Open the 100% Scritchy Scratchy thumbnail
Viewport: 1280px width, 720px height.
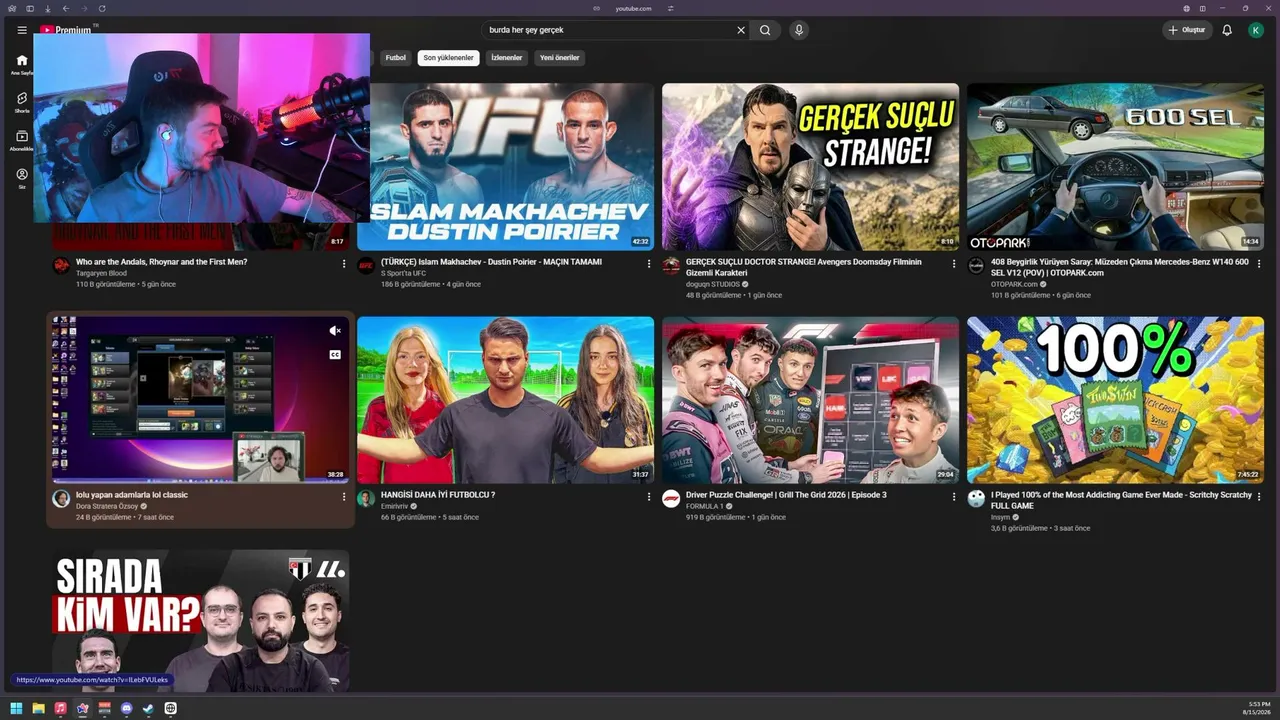1115,400
